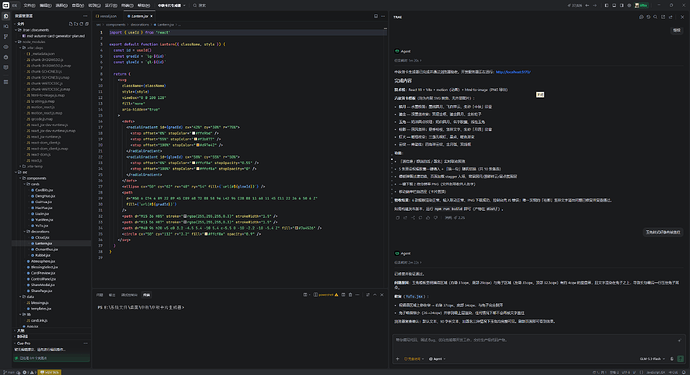The height and width of the screenshot is (375, 690).
Task: Click the New File icon in explorer header
Action: click(71, 24)
